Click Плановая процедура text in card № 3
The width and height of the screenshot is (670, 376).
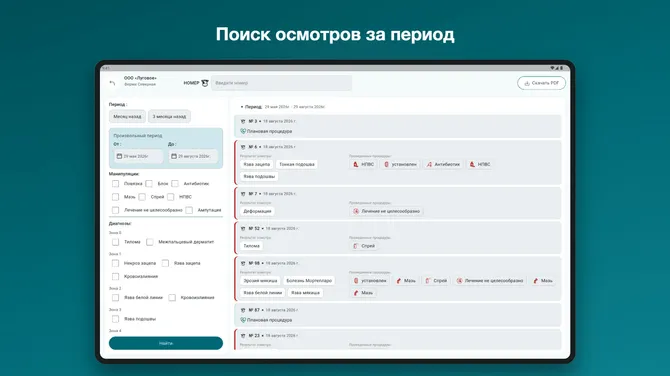point(270,131)
